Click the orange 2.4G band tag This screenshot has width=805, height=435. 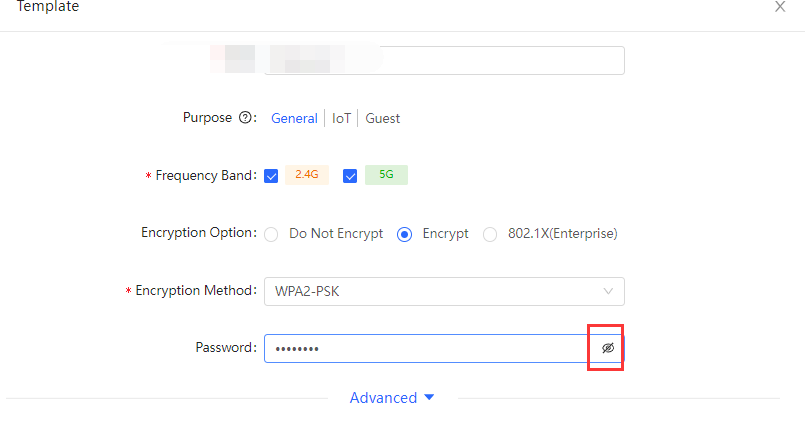tap(306, 175)
